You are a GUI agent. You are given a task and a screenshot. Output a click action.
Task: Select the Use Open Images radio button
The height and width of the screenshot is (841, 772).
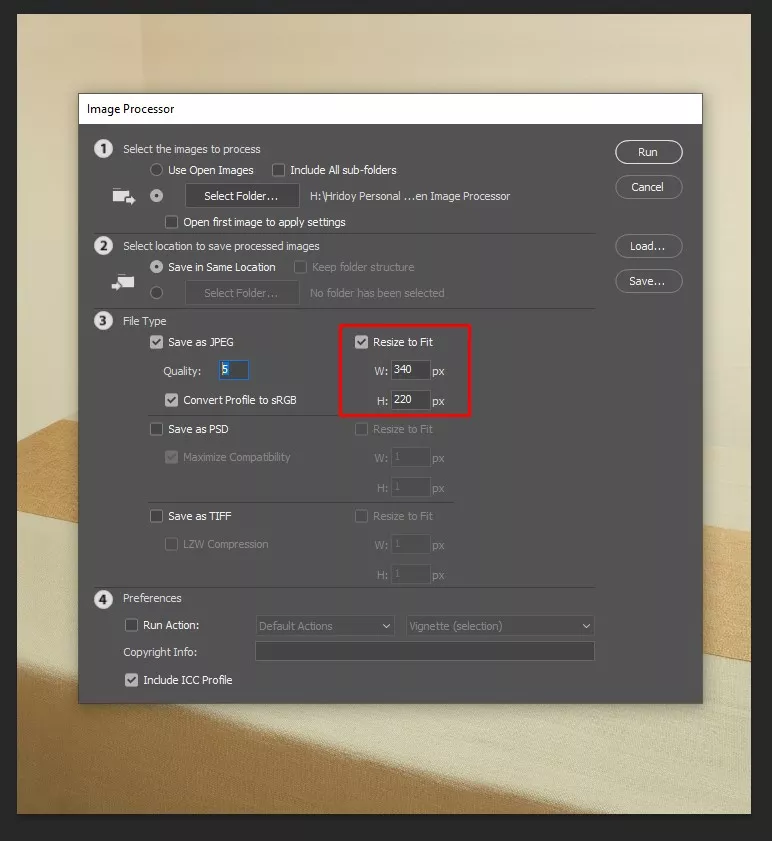click(x=156, y=170)
